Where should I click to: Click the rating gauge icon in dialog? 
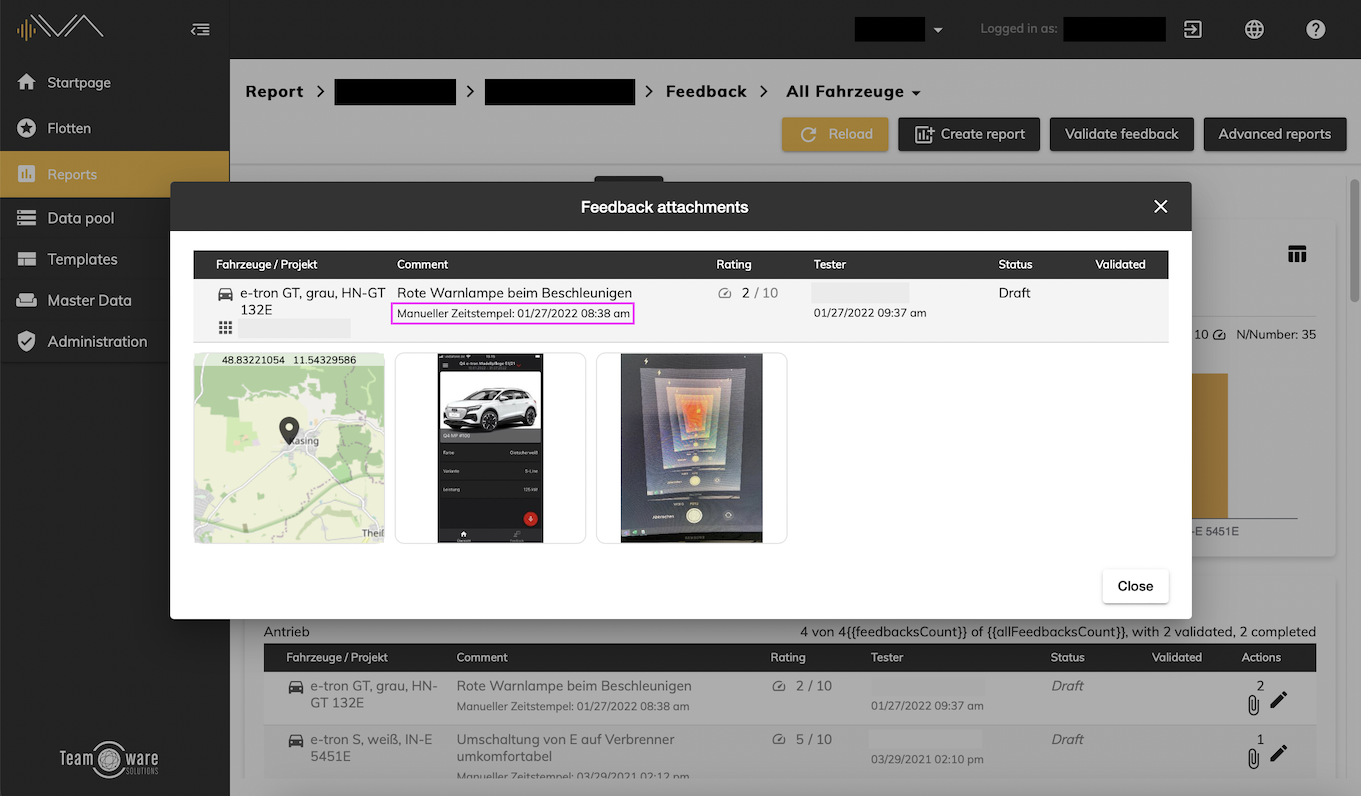pos(725,294)
